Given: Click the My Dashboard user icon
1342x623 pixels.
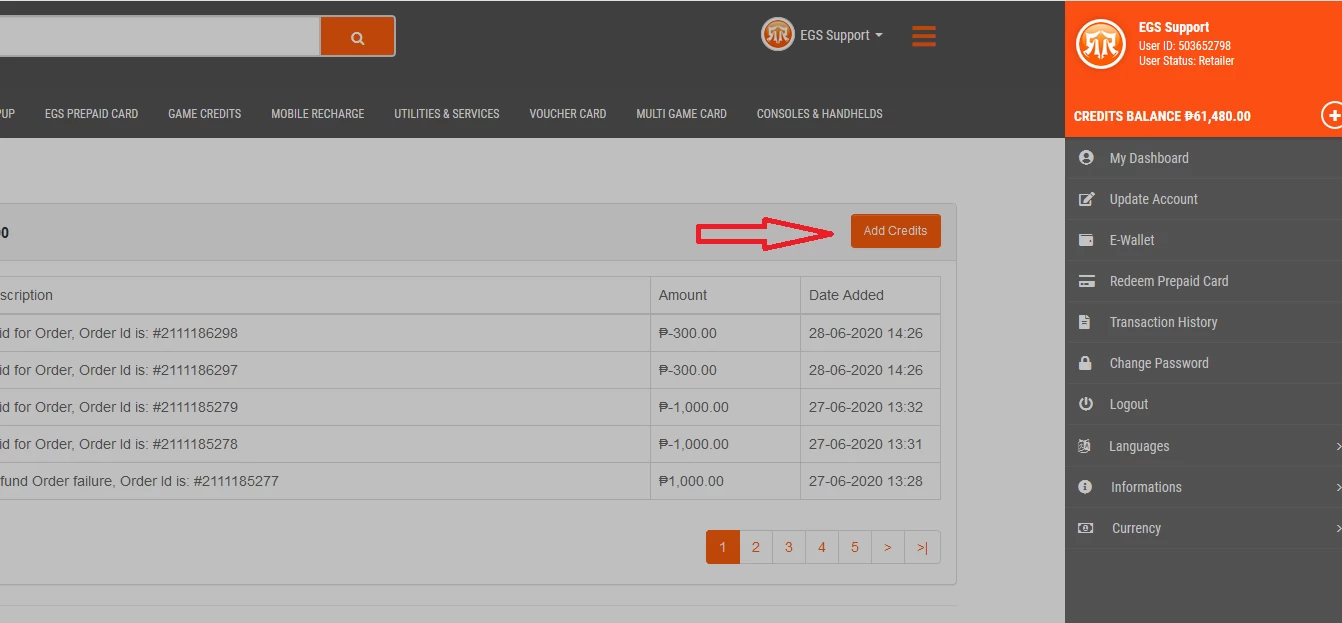Looking at the screenshot, I should [x=1086, y=158].
